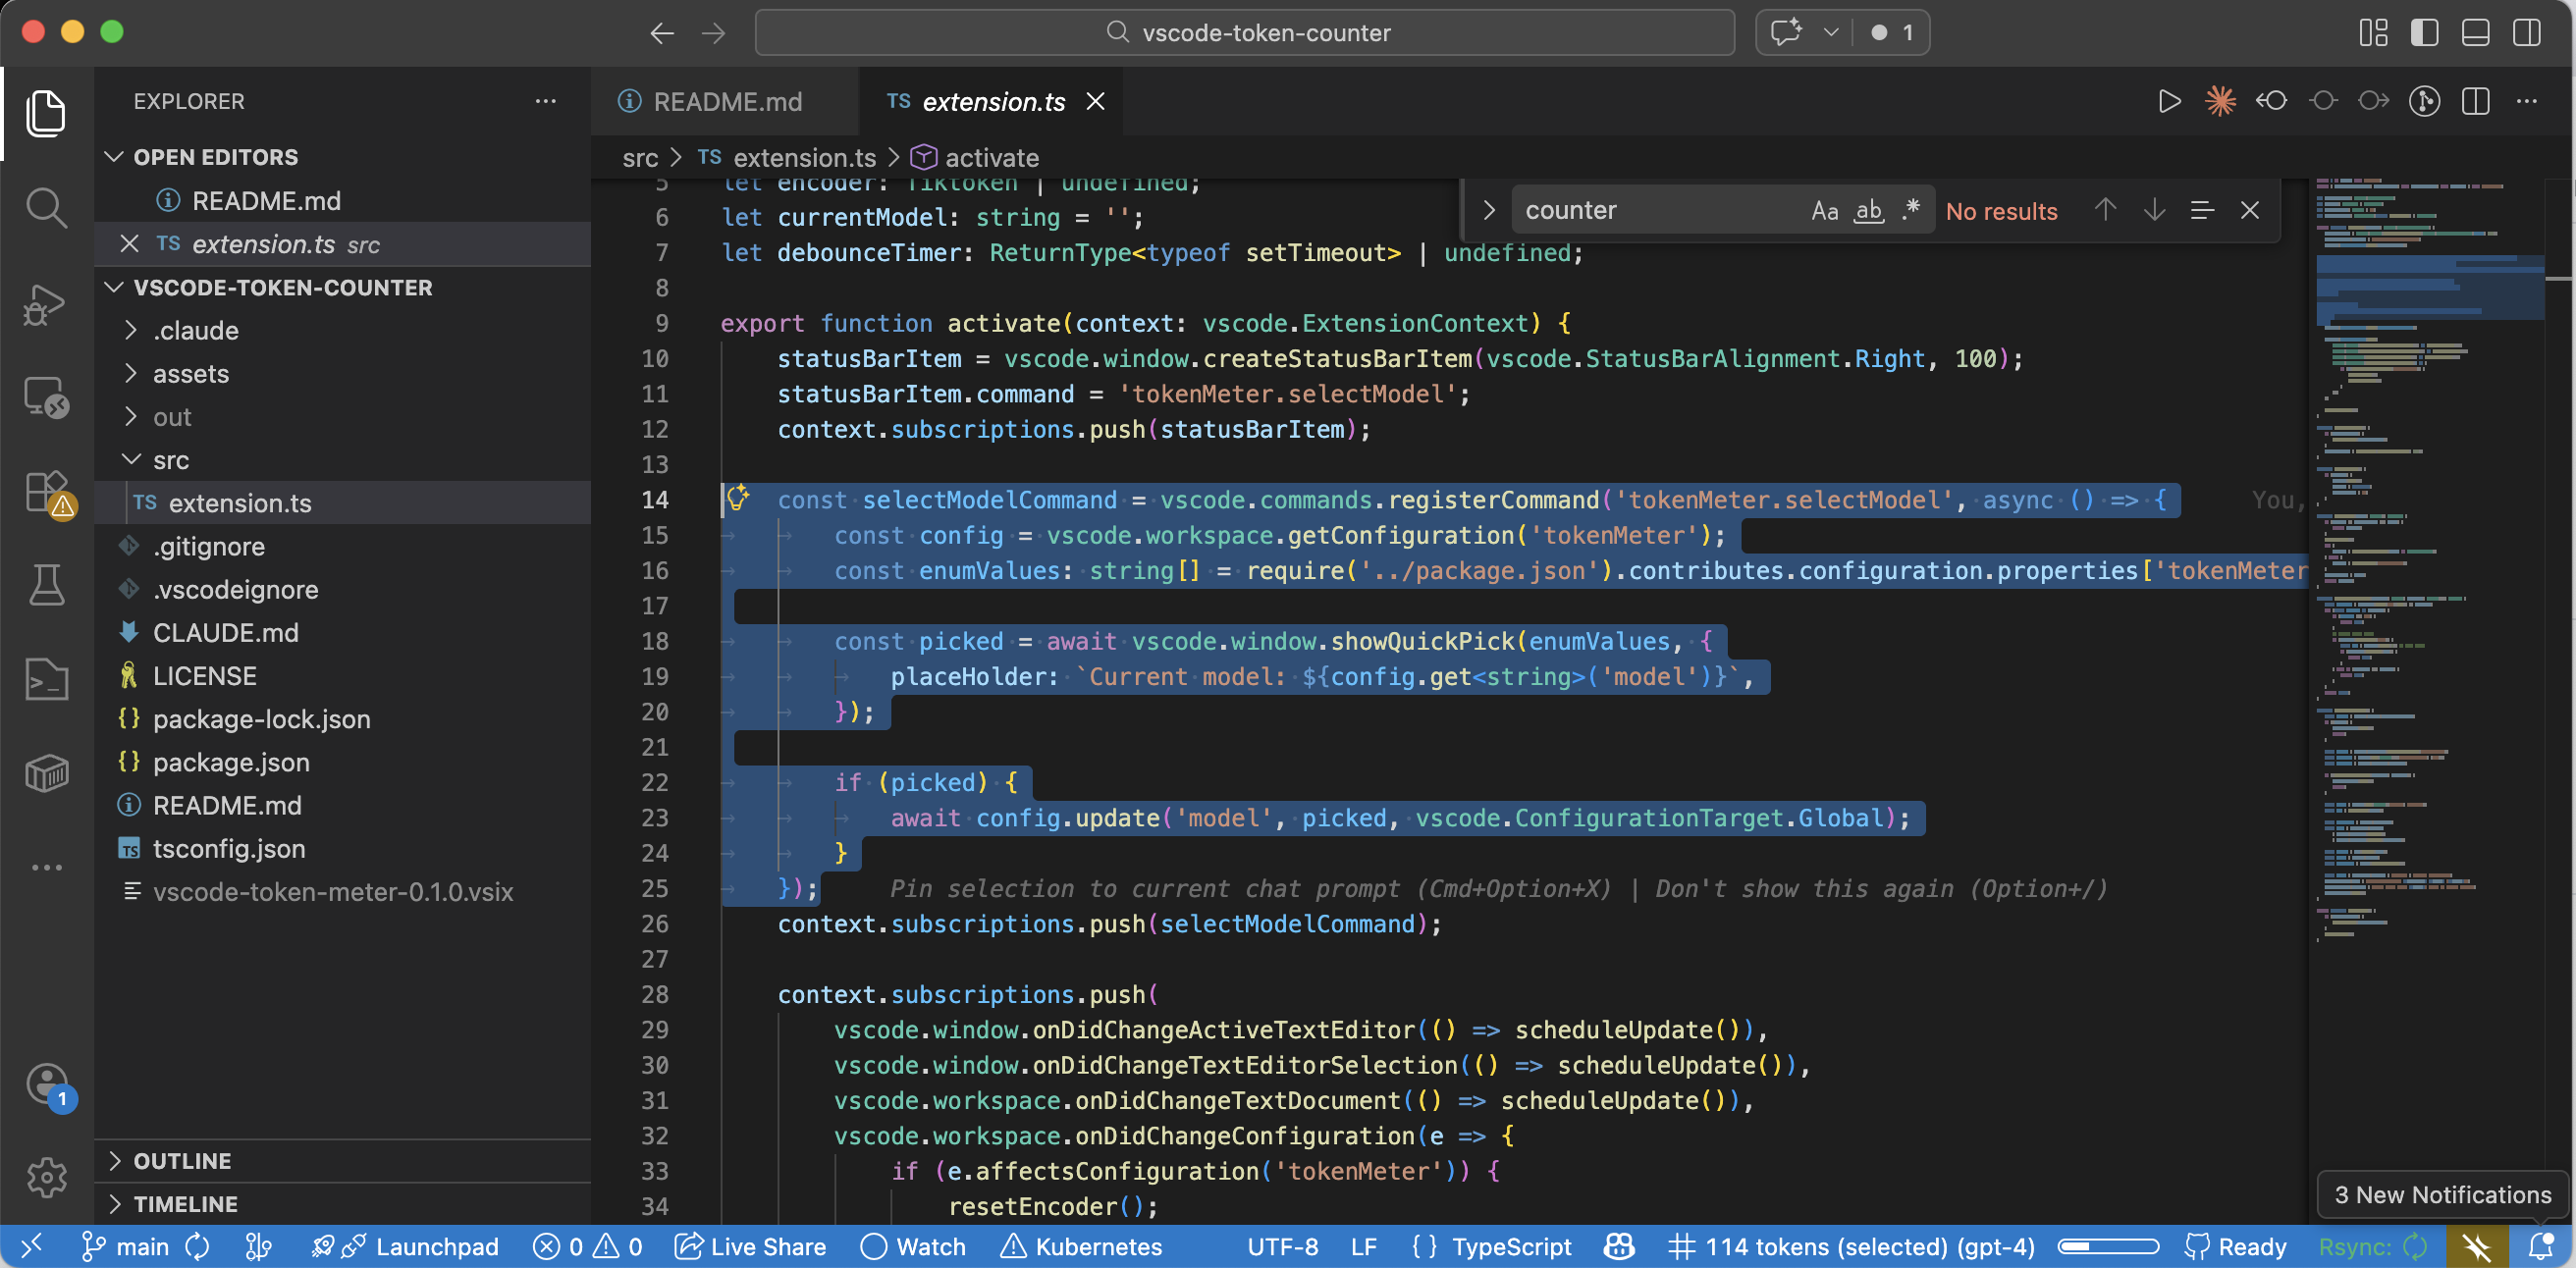This screenshot has width=2576, height=1268.
Task: Open TypeScript language mode selector
Action: click(1511, 1246)
